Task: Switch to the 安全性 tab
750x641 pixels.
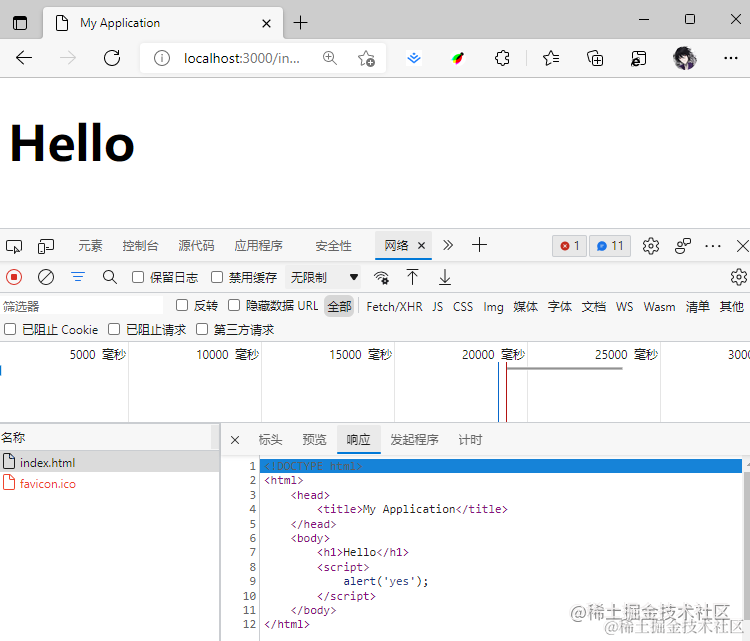Action: [333, 246]
